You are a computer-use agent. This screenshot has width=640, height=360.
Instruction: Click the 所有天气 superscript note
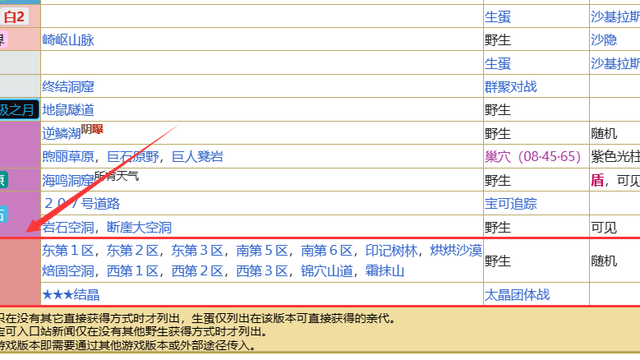[117, 176]
